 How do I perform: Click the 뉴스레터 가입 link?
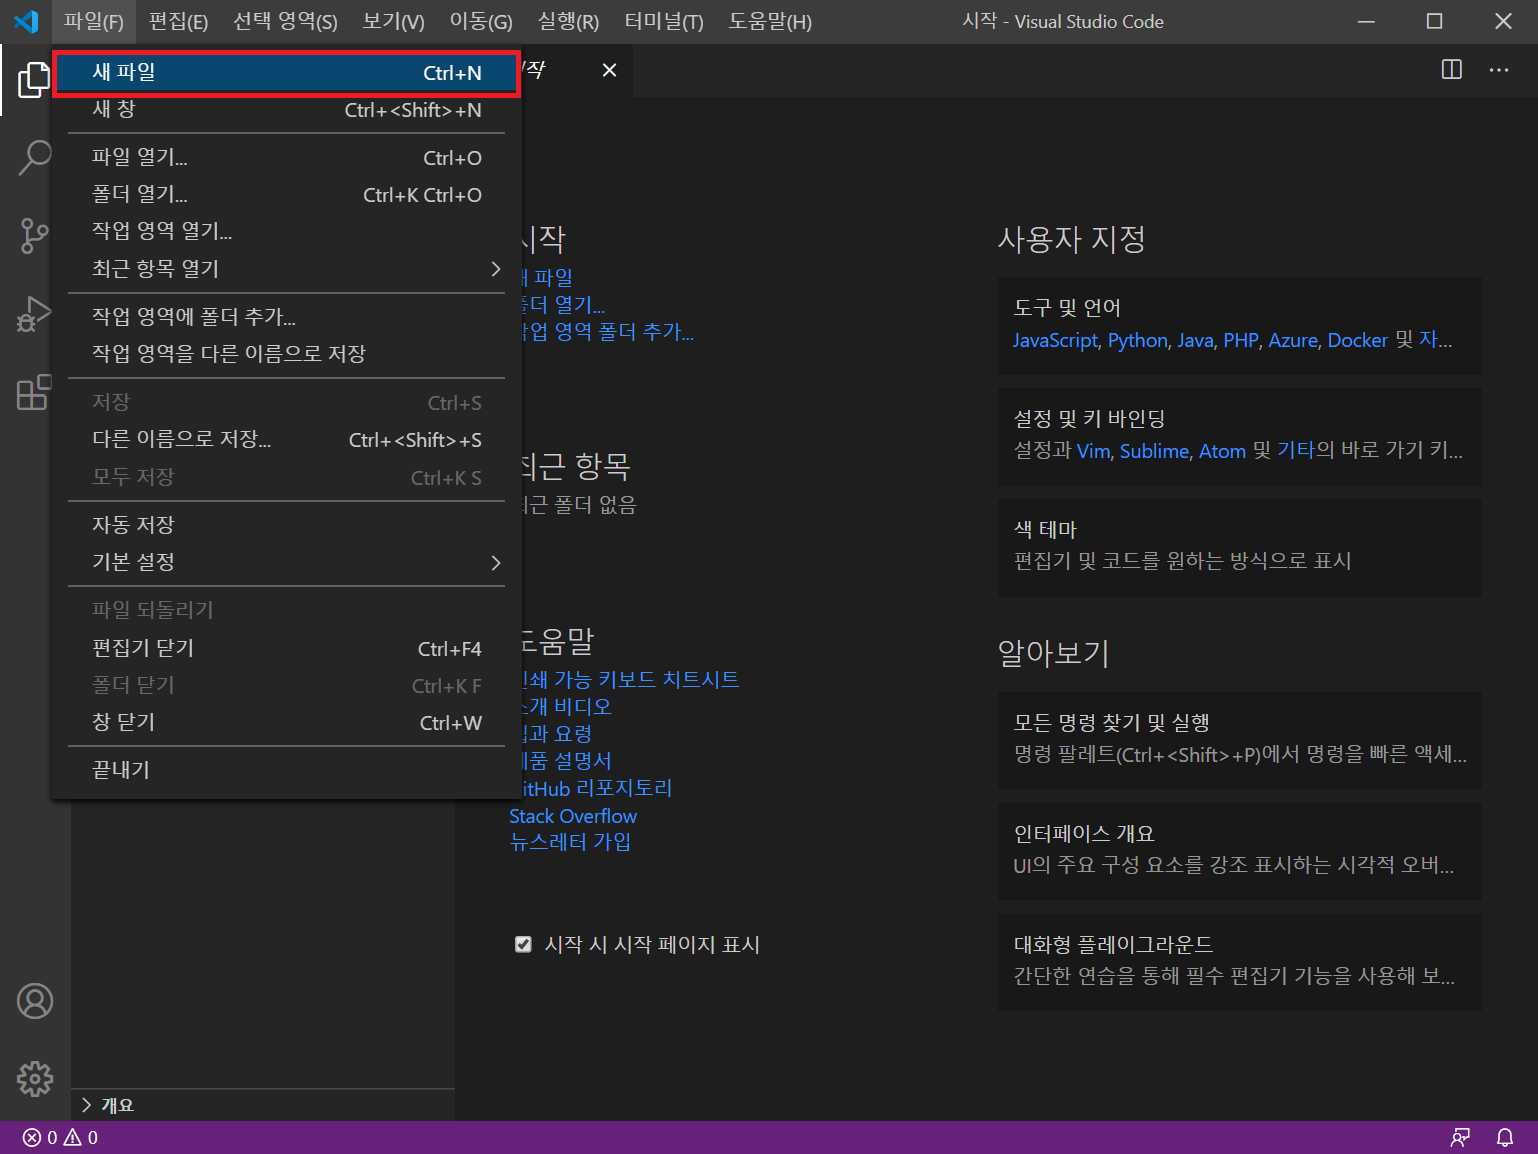570,842
